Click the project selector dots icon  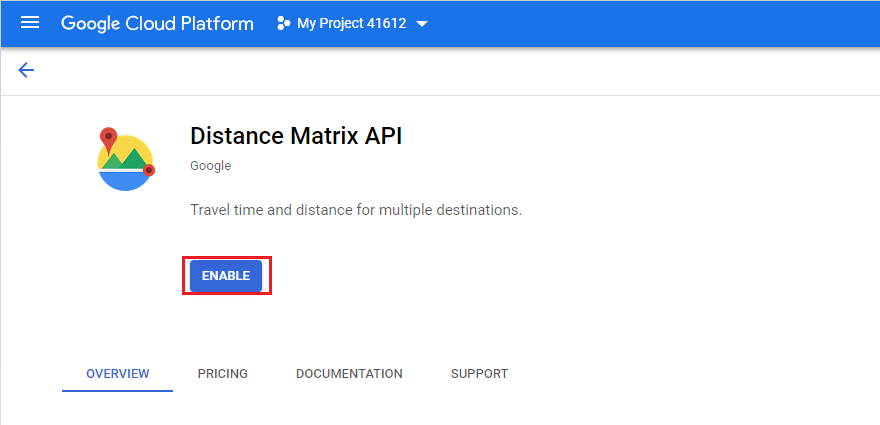[x=284, y=24]
